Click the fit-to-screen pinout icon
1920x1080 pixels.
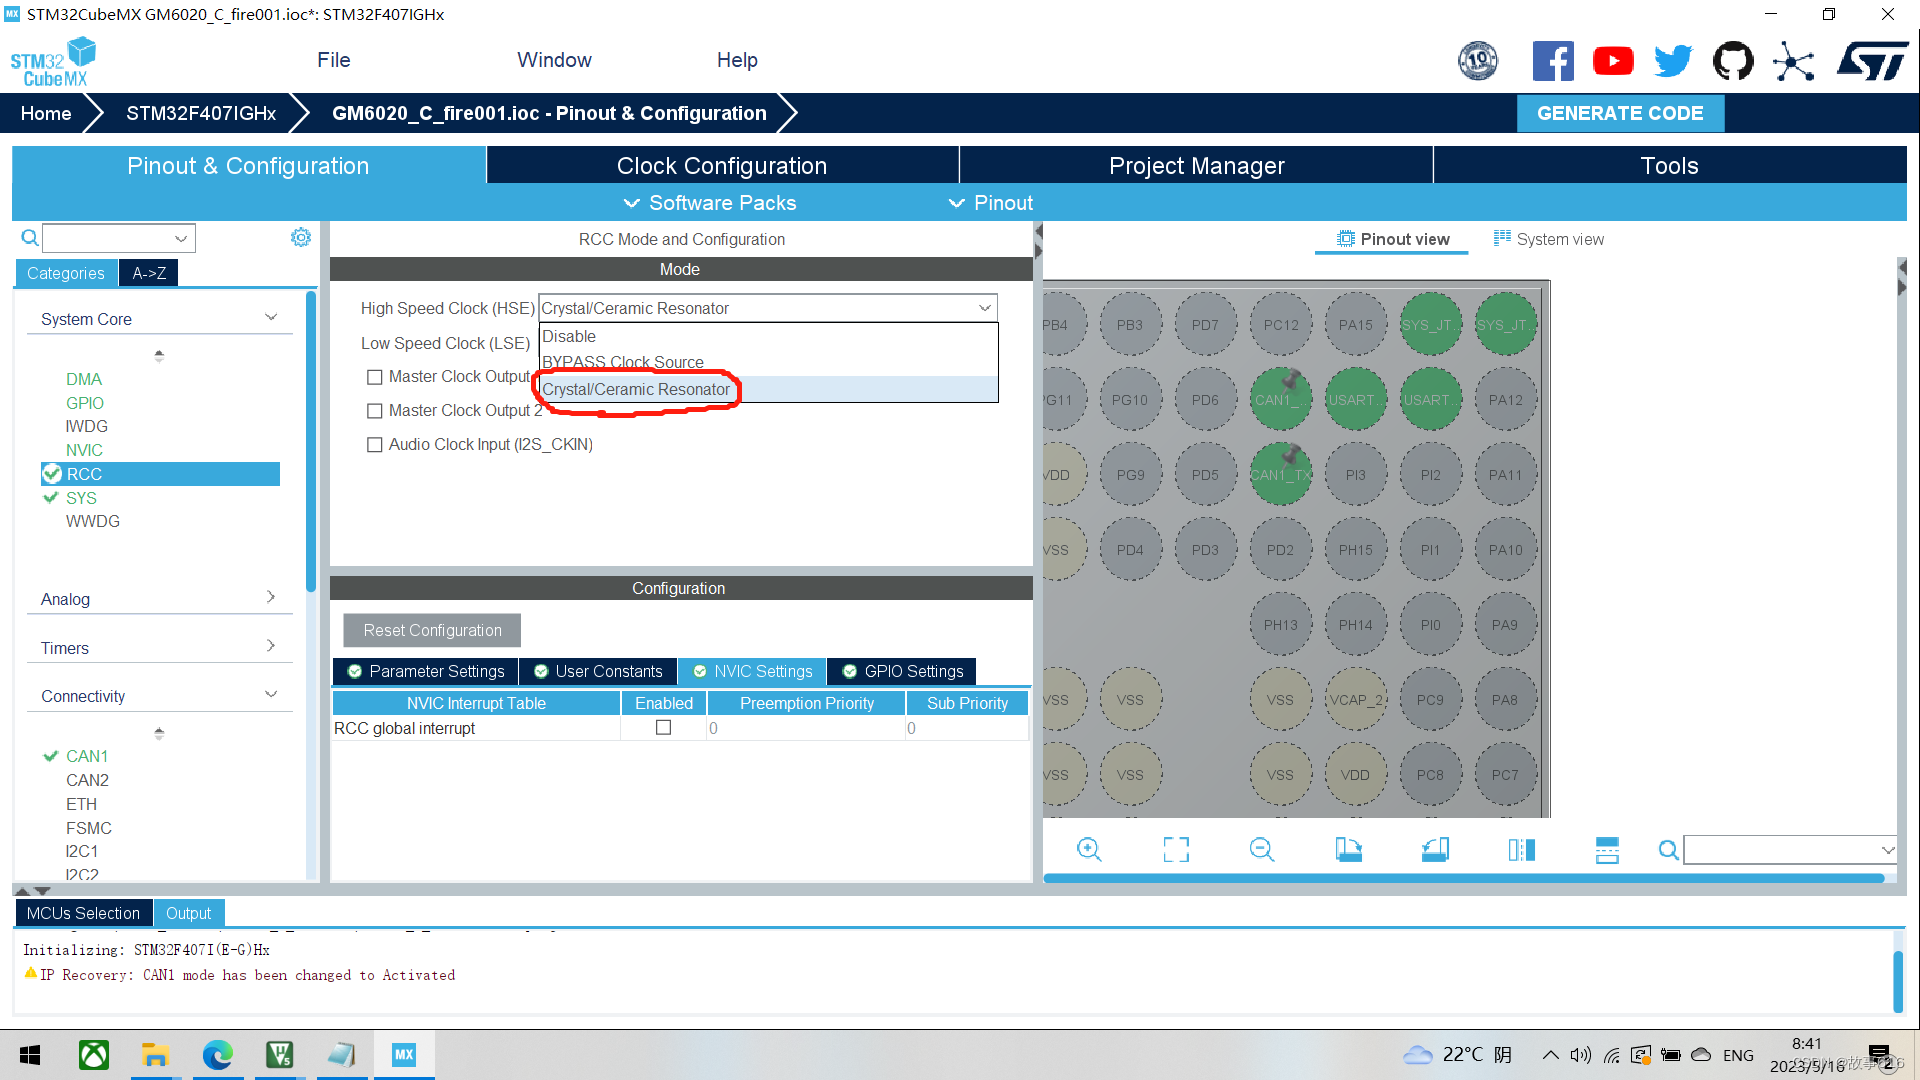(1176, 850)
